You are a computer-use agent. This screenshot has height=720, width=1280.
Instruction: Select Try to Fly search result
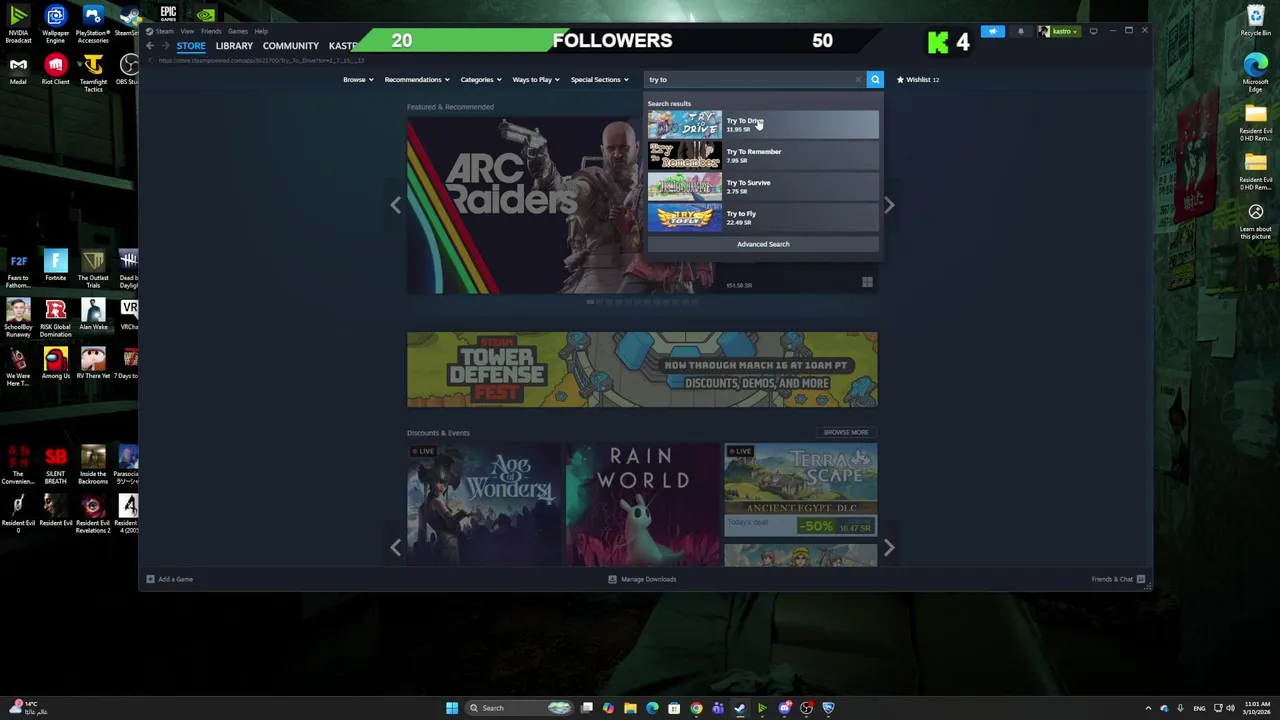763,217
